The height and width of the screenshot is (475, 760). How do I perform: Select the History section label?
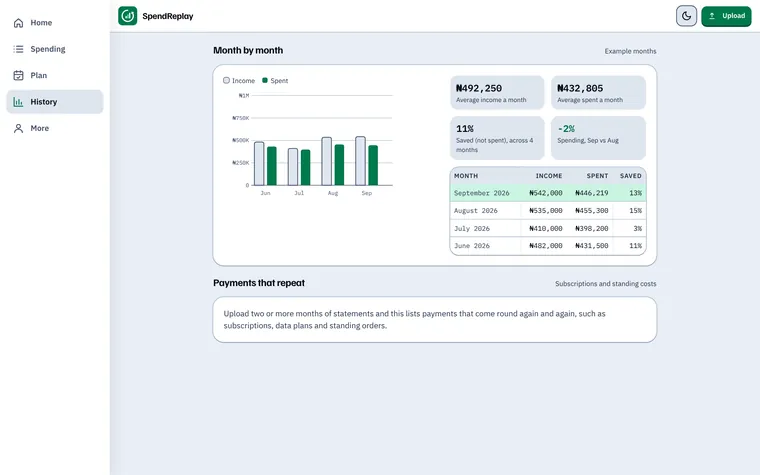pos(44,102)
